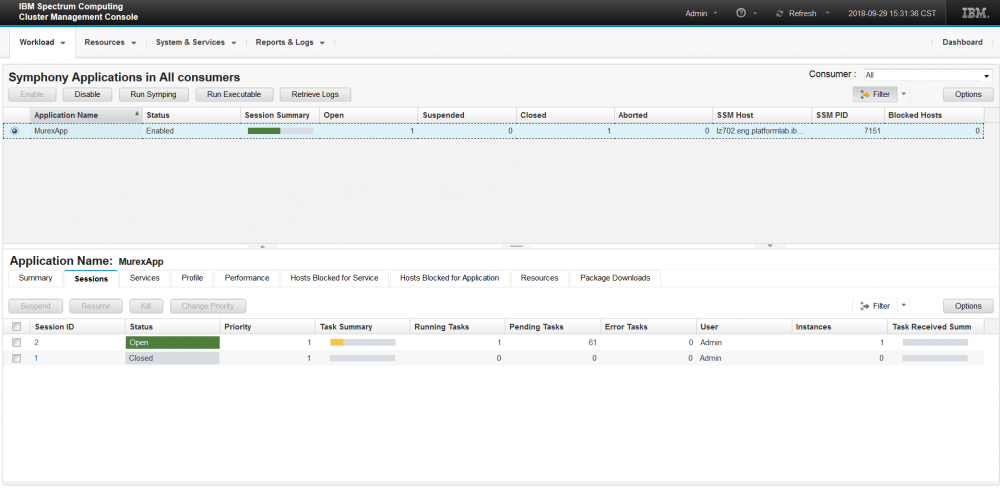Open the Workload menu dropdown
This screenshot has height=488, width=1000.
[x=42, y=43]
